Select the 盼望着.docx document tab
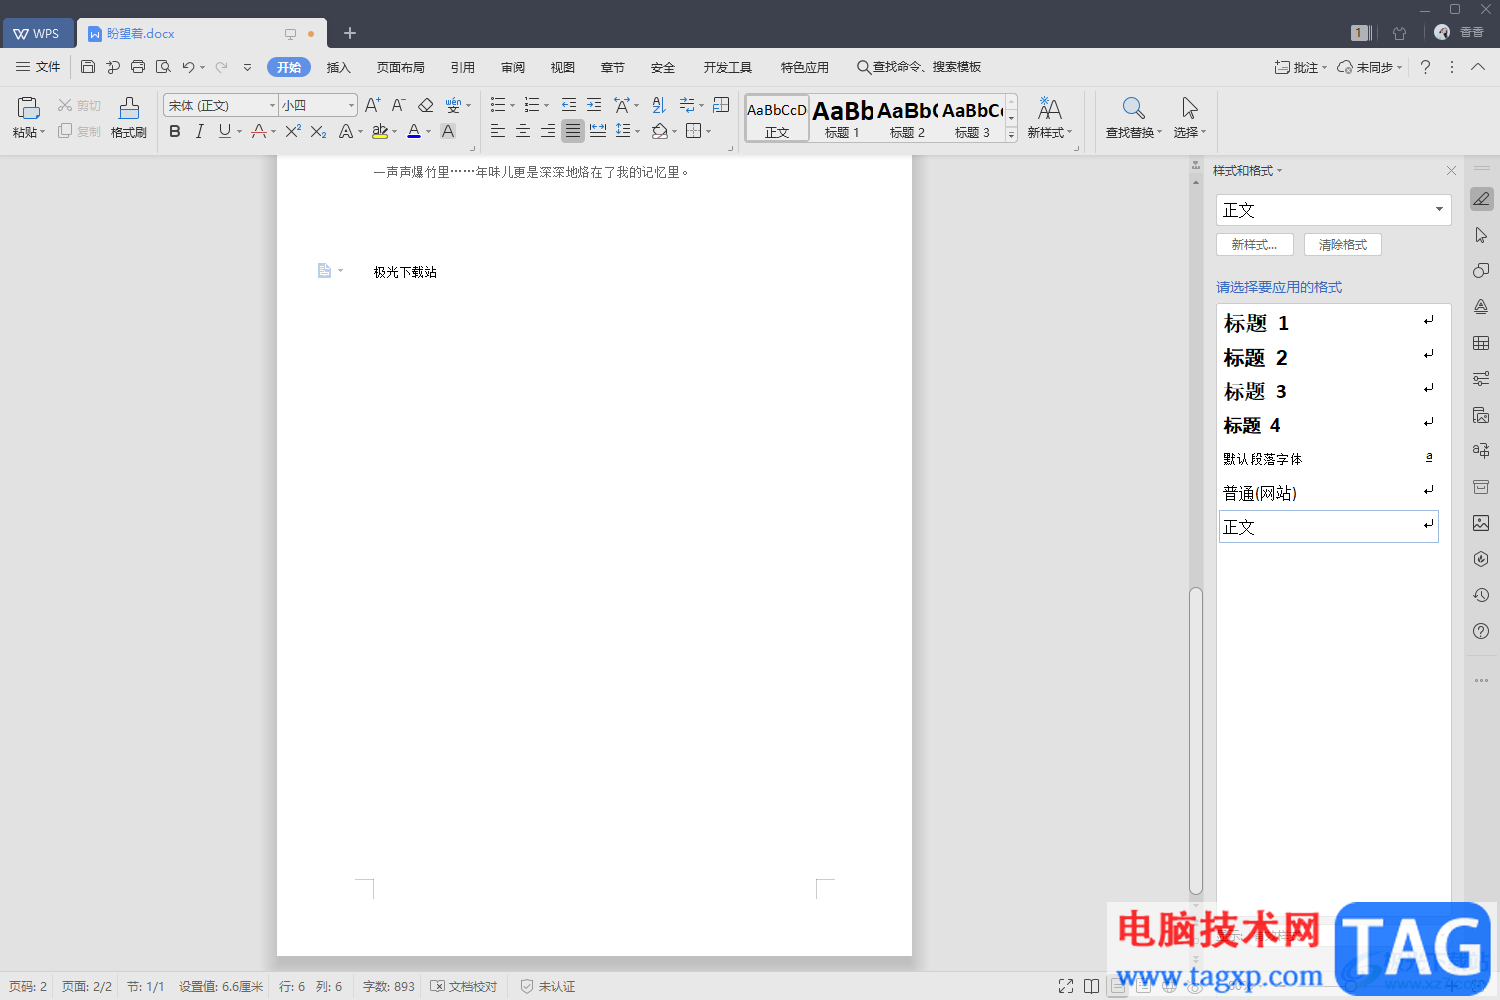Image resolution: width=1500 pixels, height=1000 pixels. tap(200, 33)
